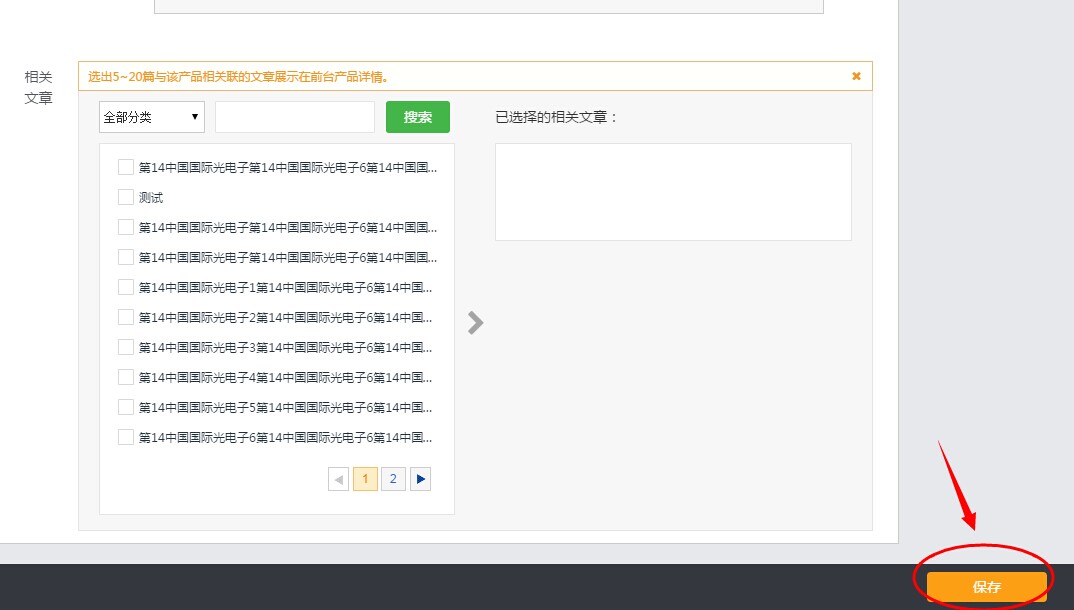The image size is (1074, 610).
Task: Focus the article search text field
Action: pyautogui.click(x=294, y=117)
